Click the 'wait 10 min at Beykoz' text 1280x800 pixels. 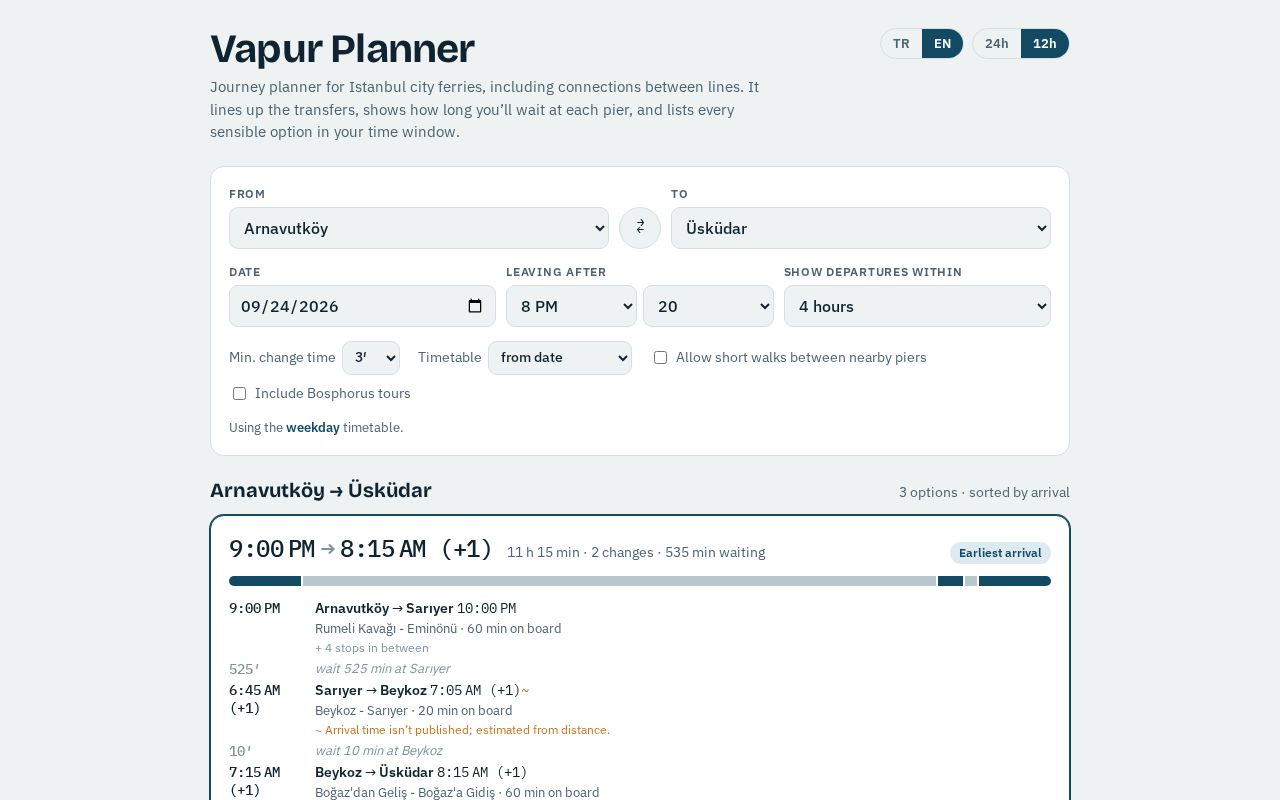378,751
